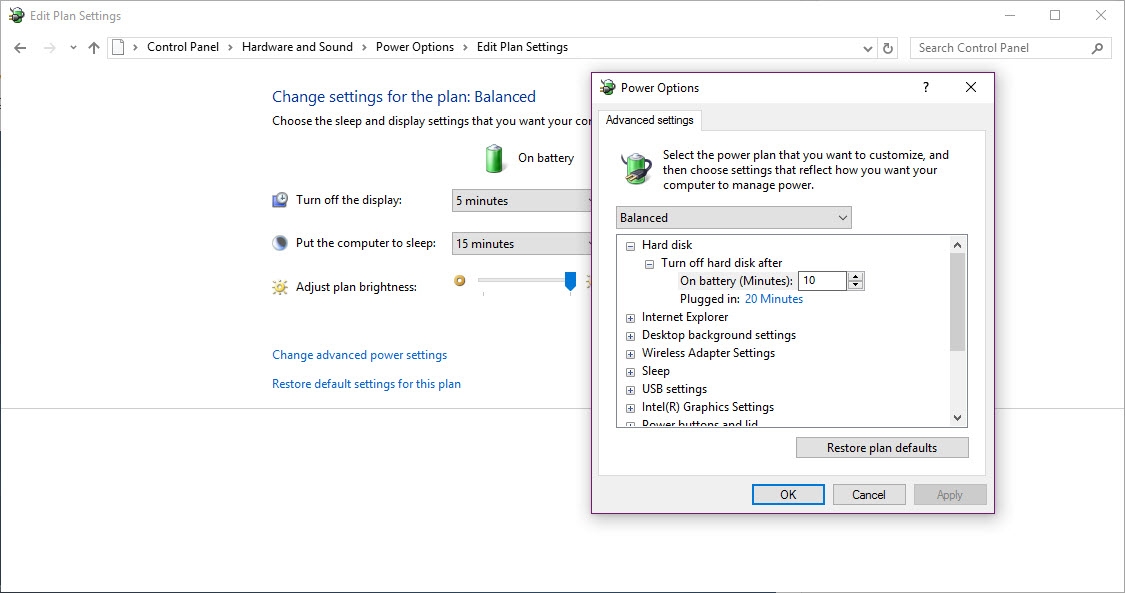Viewport: 1125px width, 593px height.
Task: Expand the Sleep node
Action: (631, 372)
